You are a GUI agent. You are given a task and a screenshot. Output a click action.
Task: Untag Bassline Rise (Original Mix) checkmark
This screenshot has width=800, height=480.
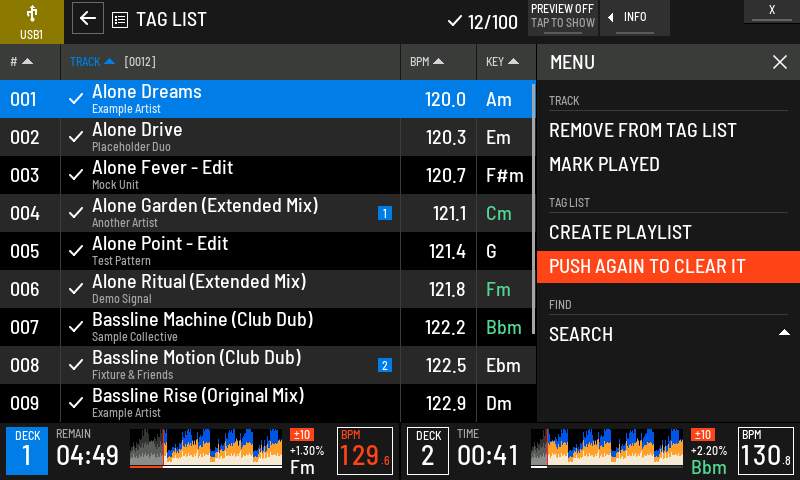click(x=76, y=403)
